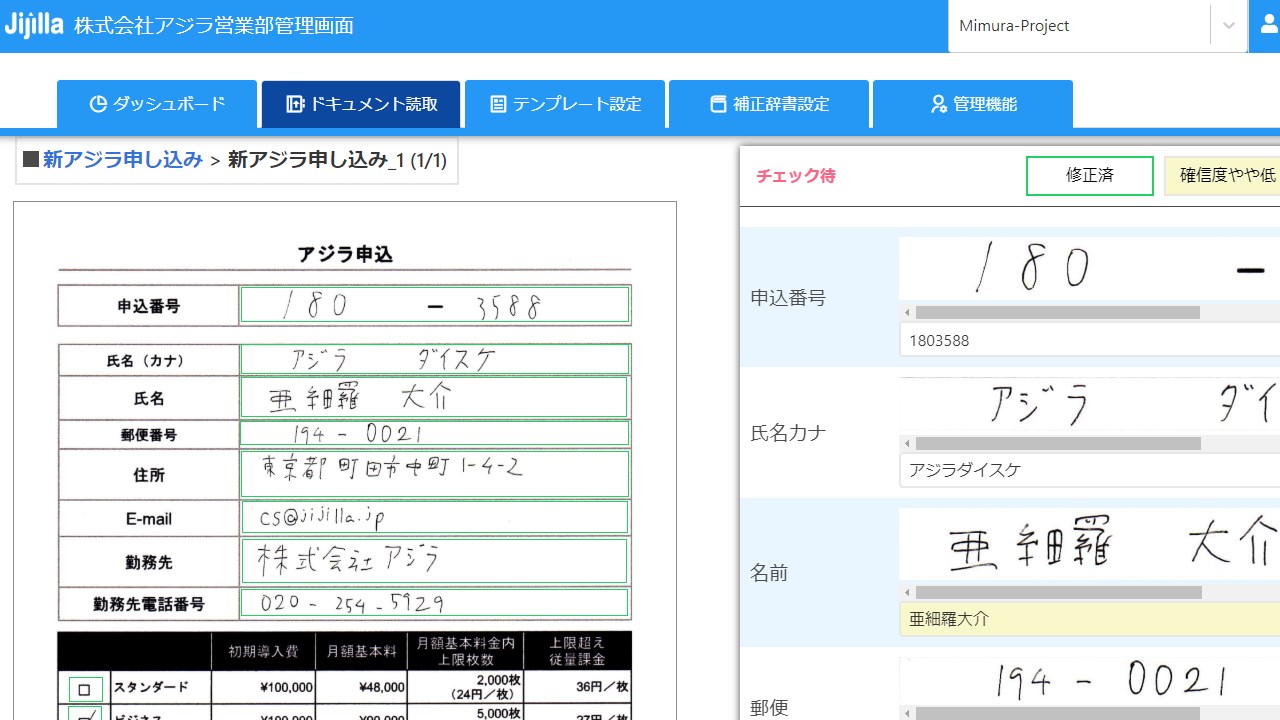Select the 勤務先電話番号 box in document

[435, 603]
